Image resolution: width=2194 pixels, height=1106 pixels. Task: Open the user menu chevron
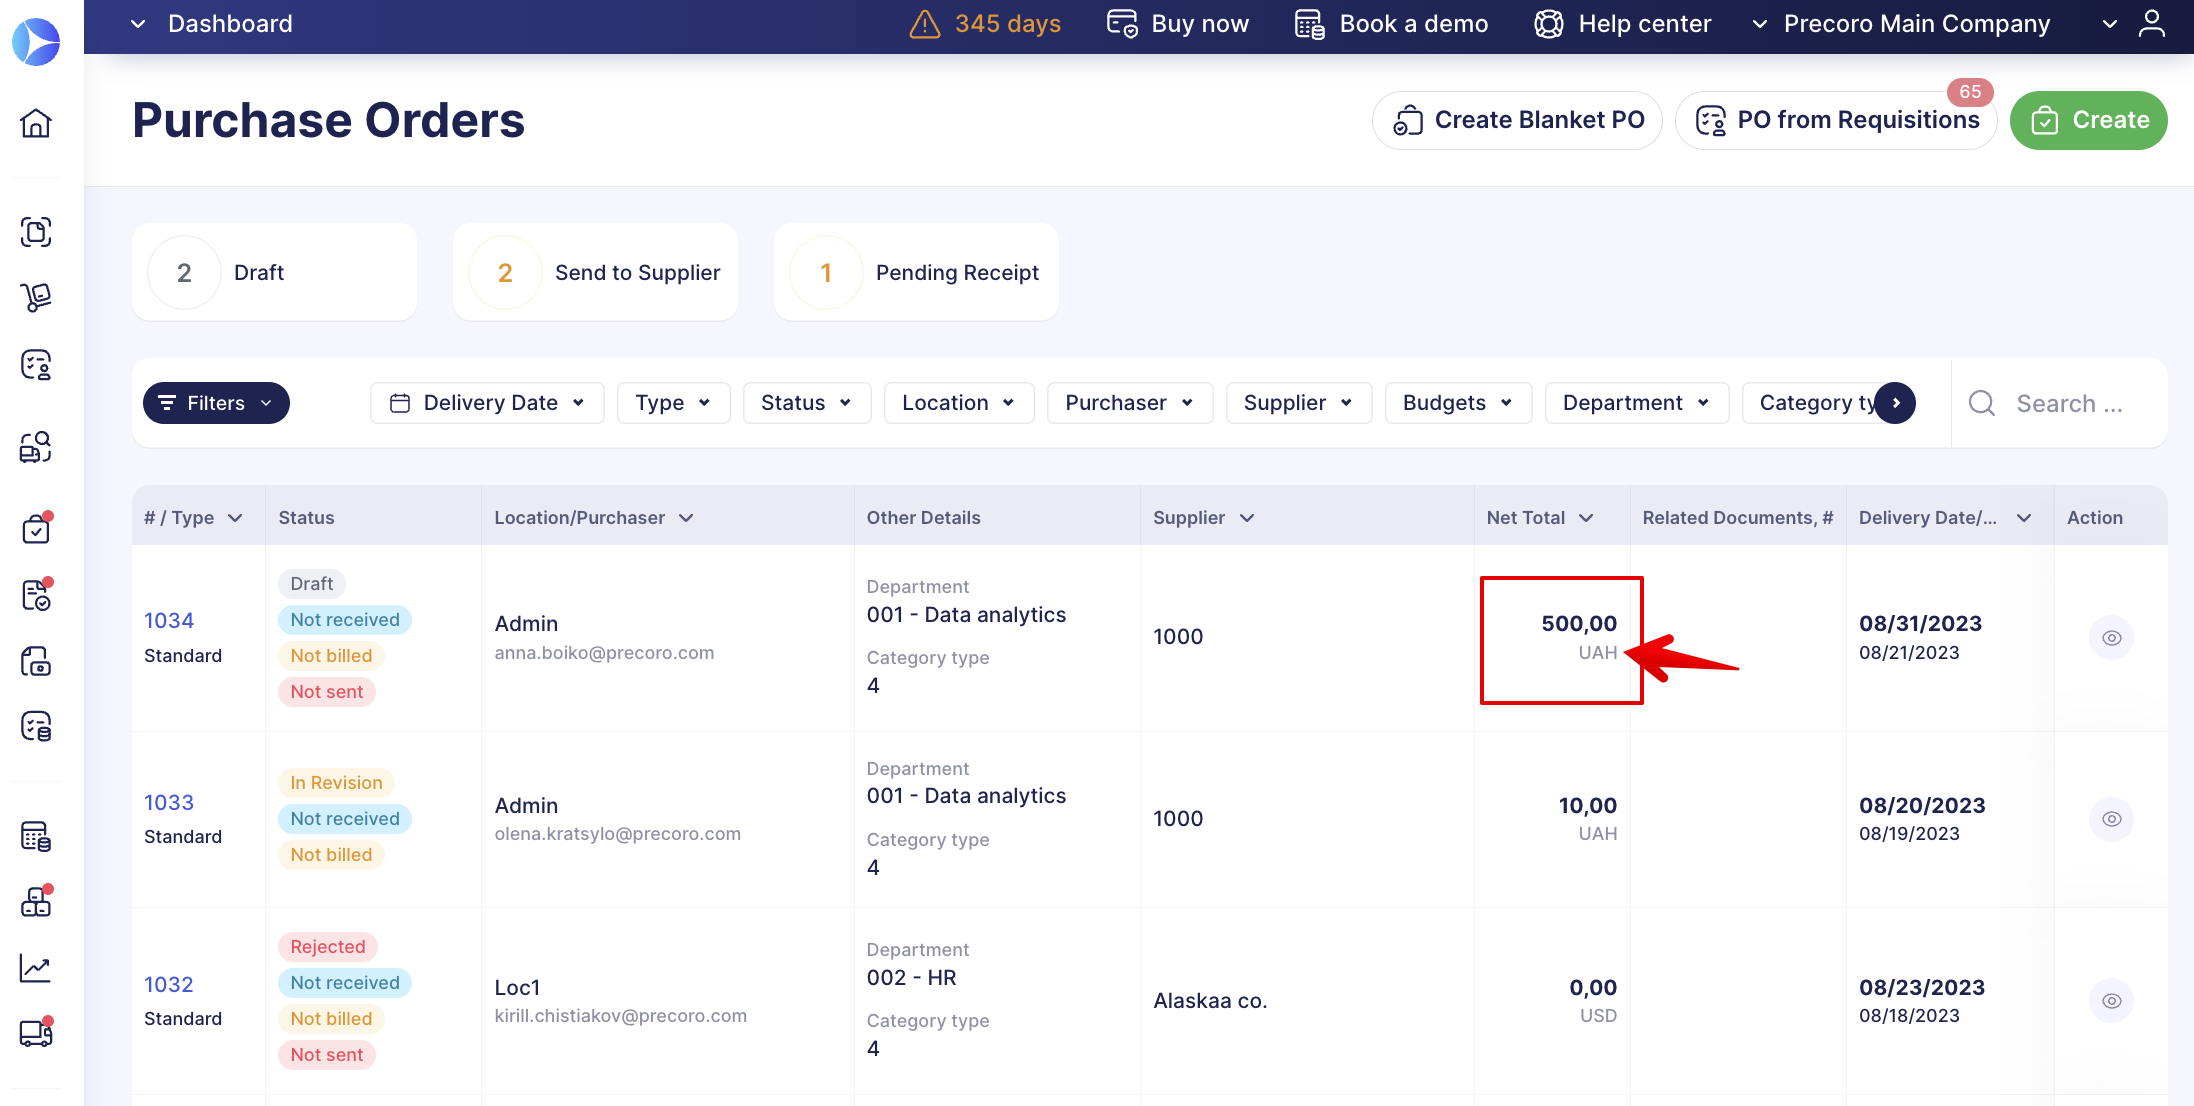pyautogui.click(x=2110, y=24)
